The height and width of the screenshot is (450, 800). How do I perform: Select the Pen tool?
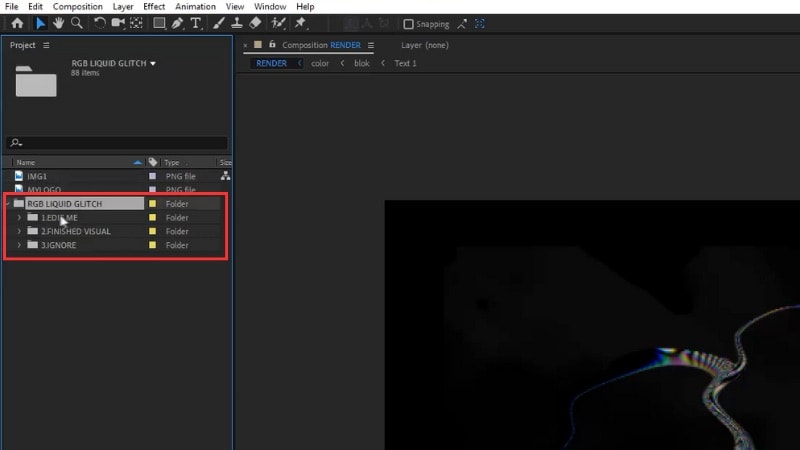[x=177, y=23]
